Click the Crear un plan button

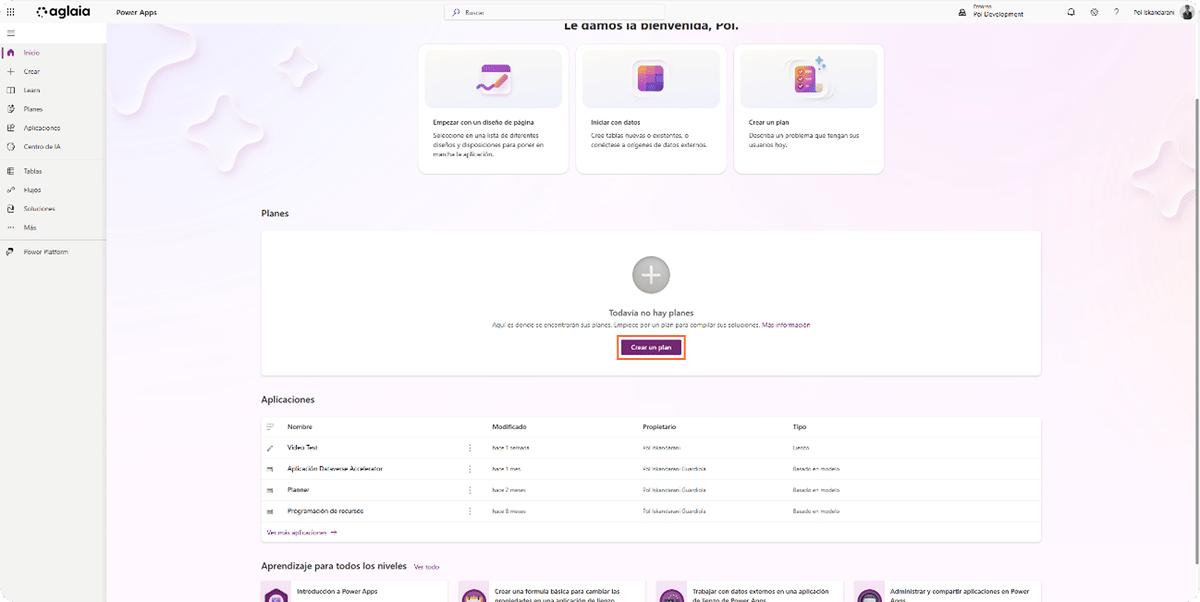[651, 347]
